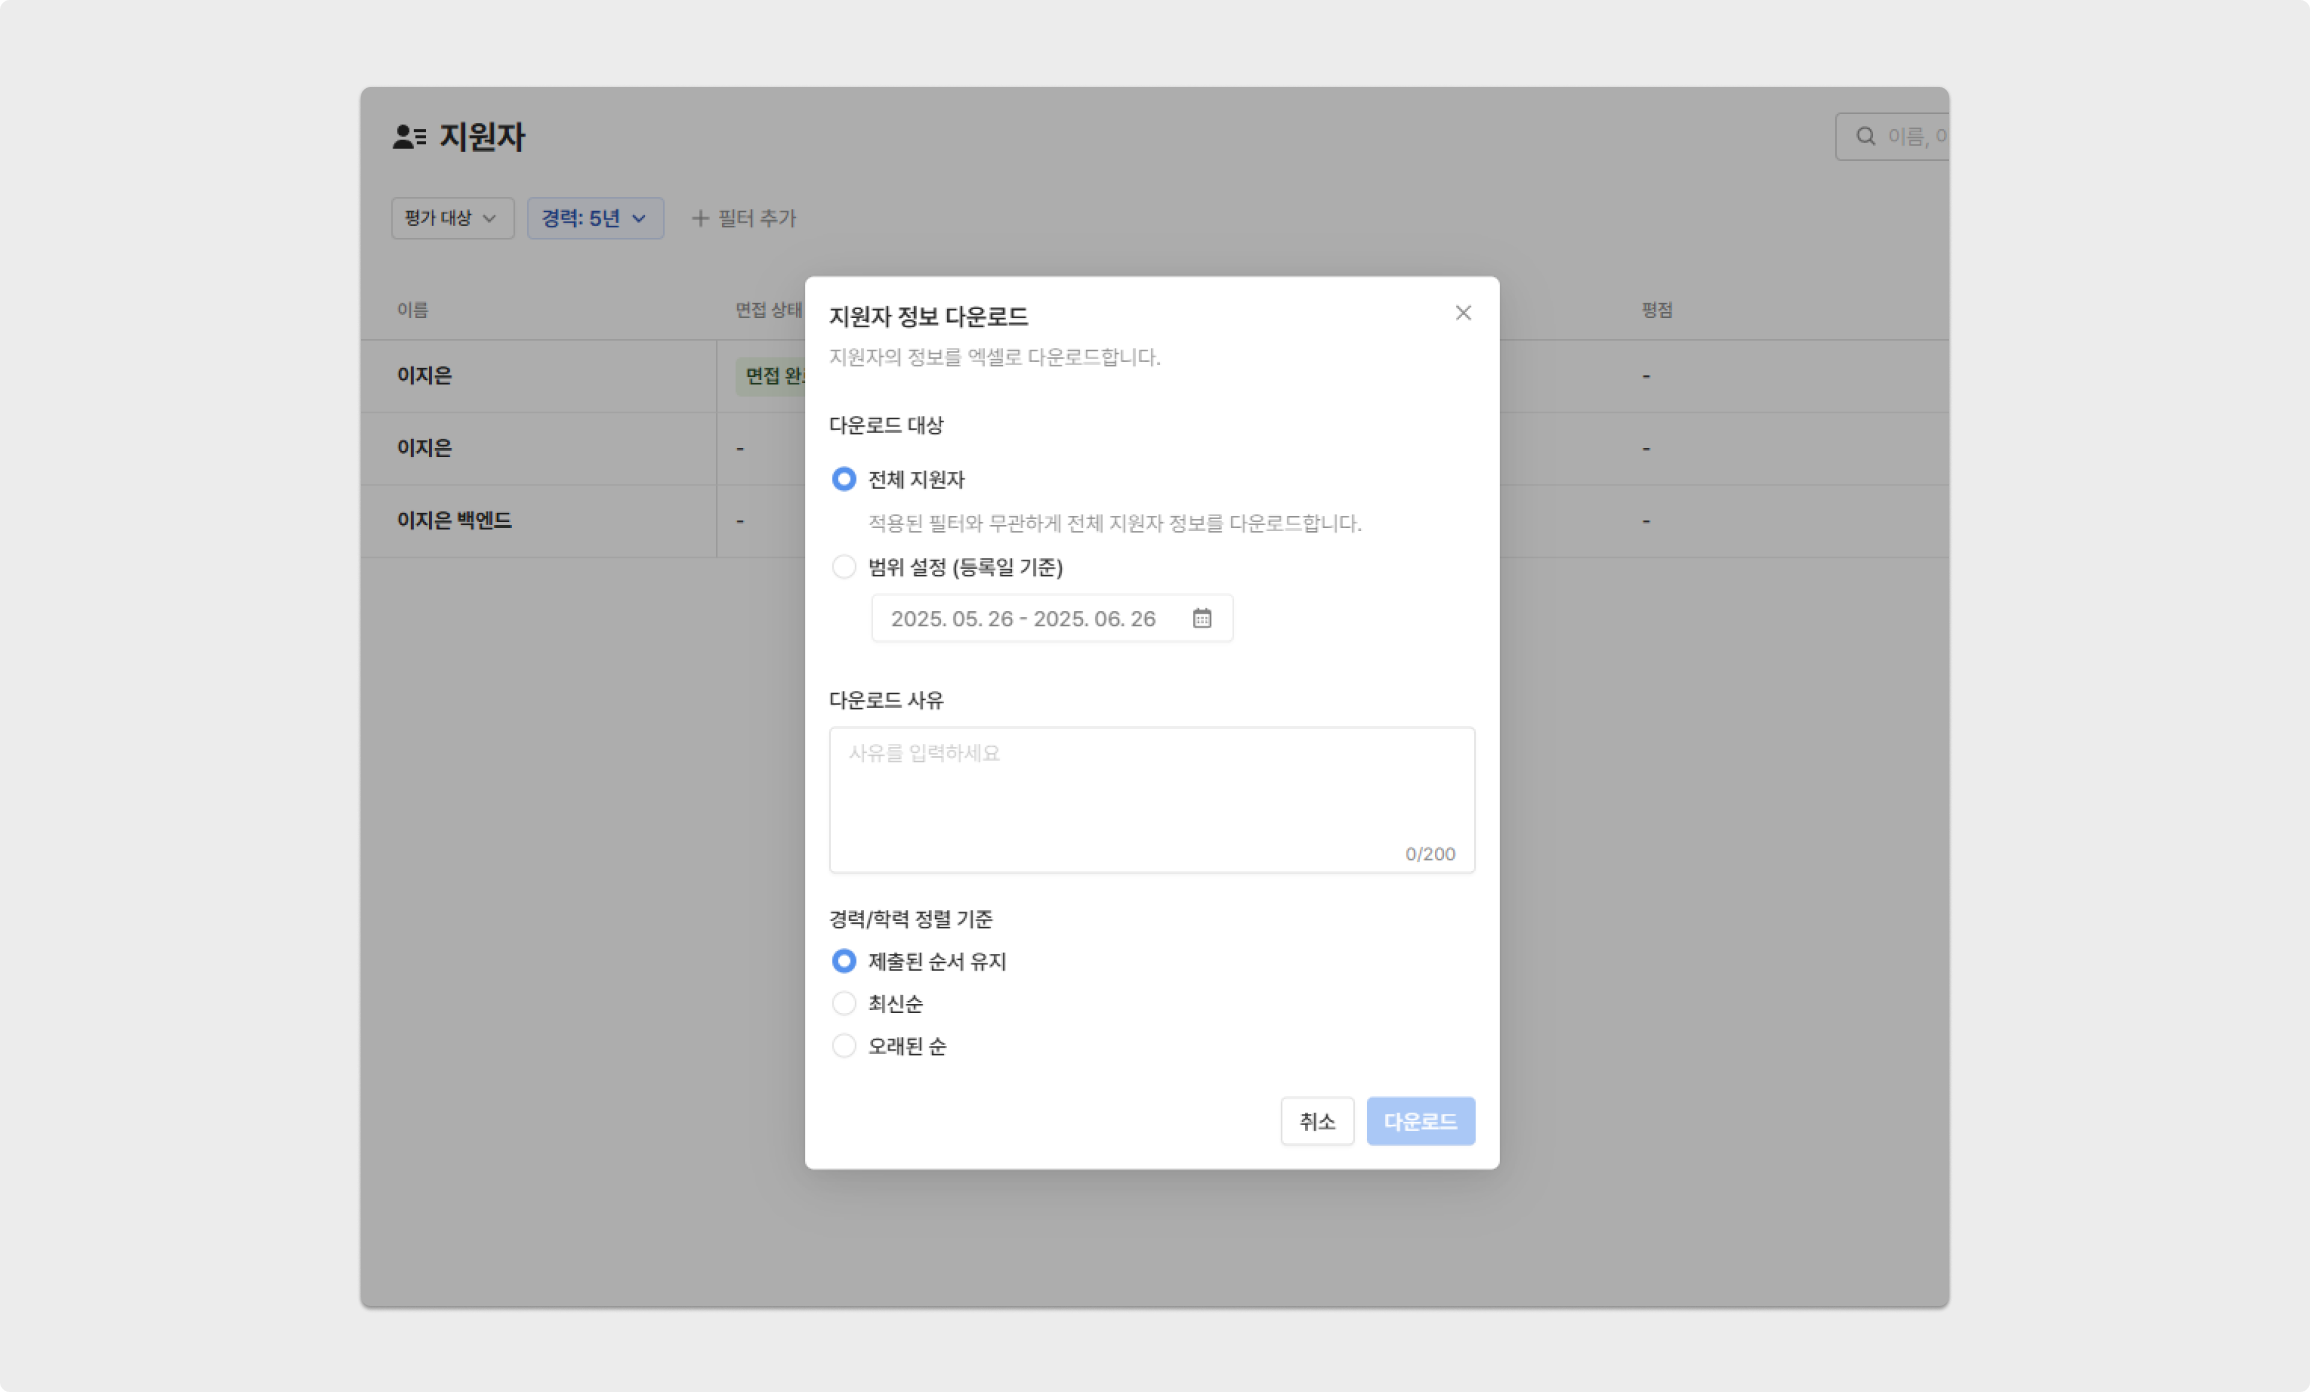
Task: Click the 취소 button
Action: tap(1316, 1121)
